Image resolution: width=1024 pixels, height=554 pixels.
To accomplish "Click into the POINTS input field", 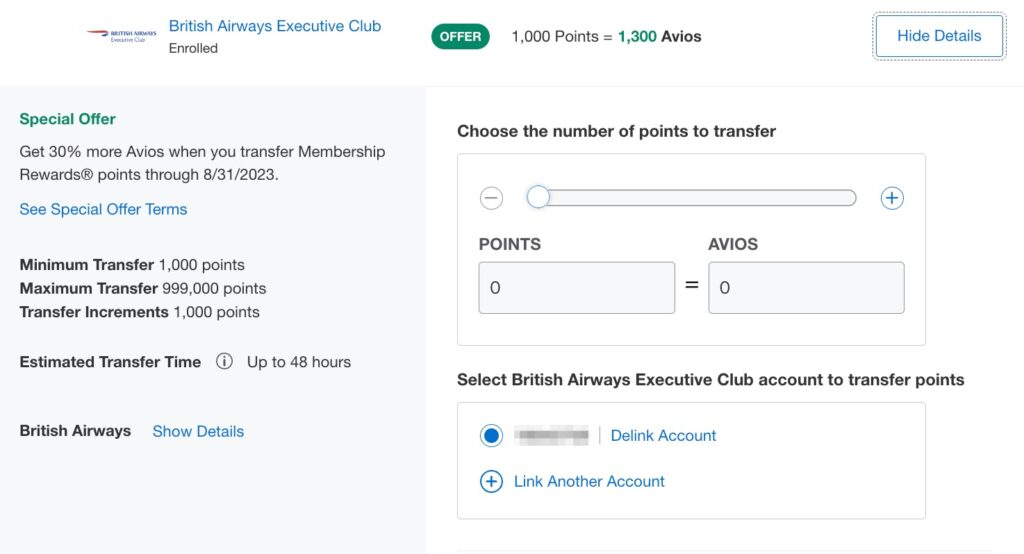I will pos(576,288).
